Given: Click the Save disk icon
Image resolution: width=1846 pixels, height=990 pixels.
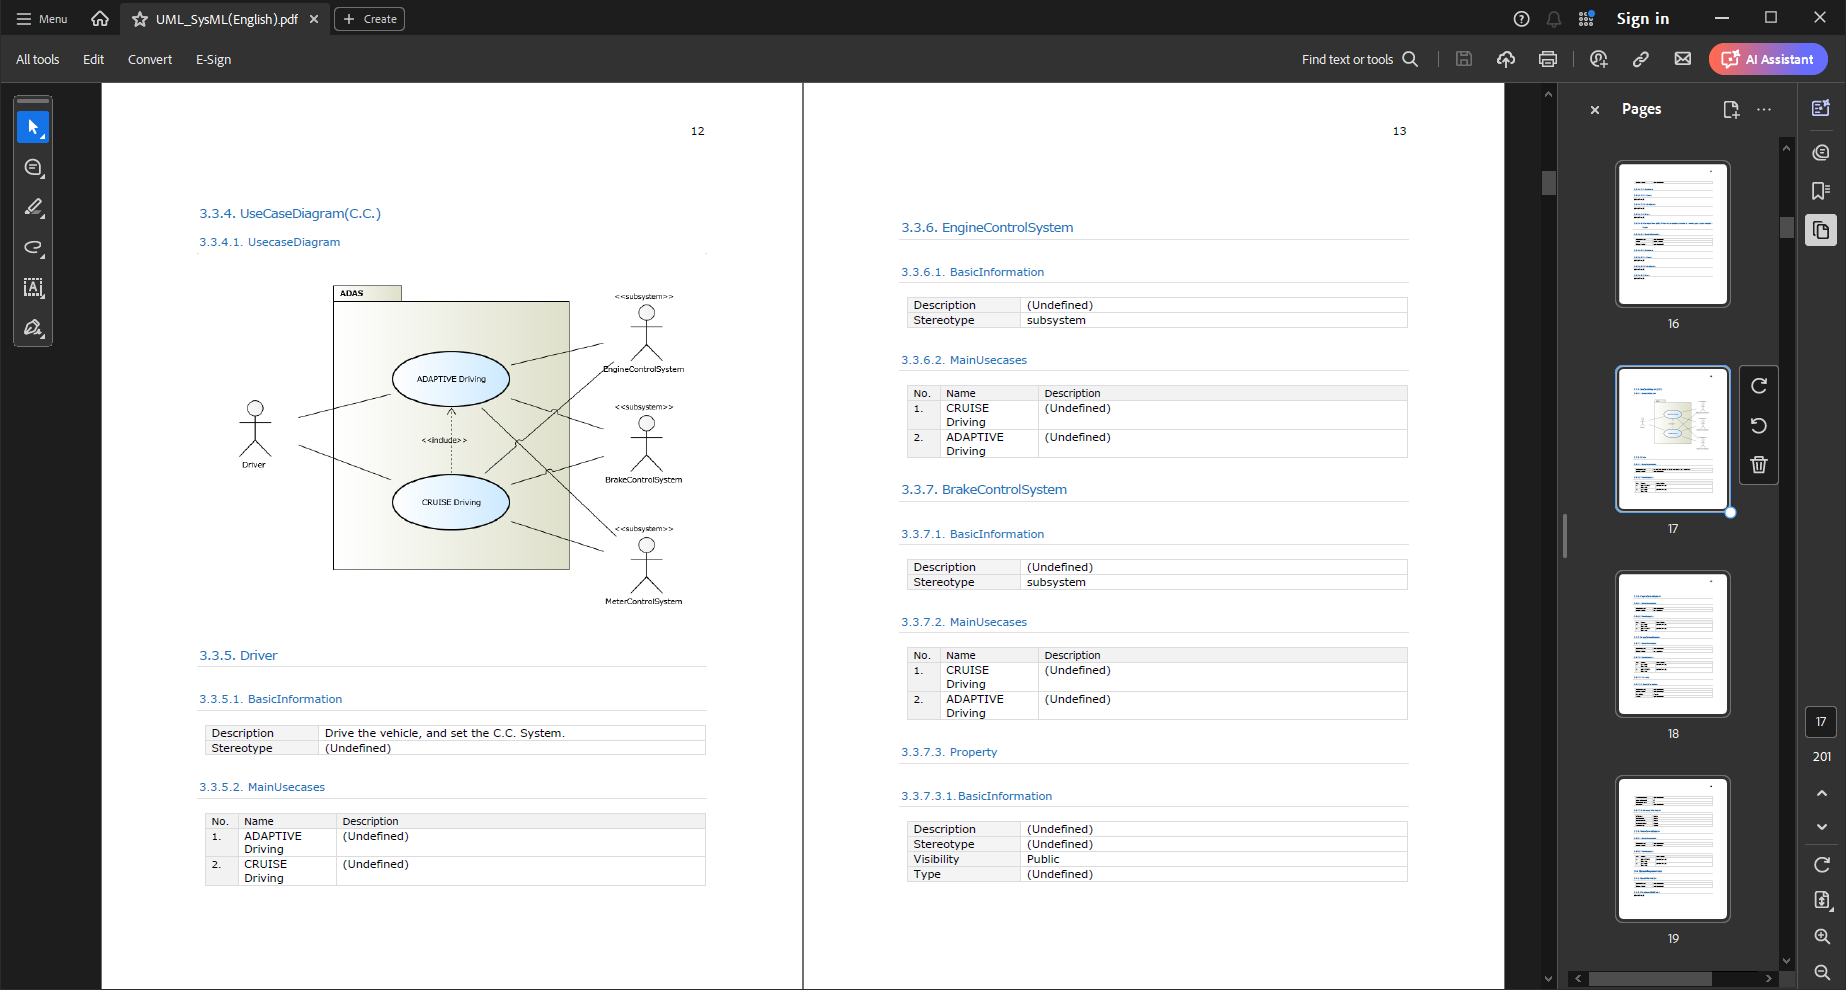Looking at the screenshot, I should [x=1463, y=59].
